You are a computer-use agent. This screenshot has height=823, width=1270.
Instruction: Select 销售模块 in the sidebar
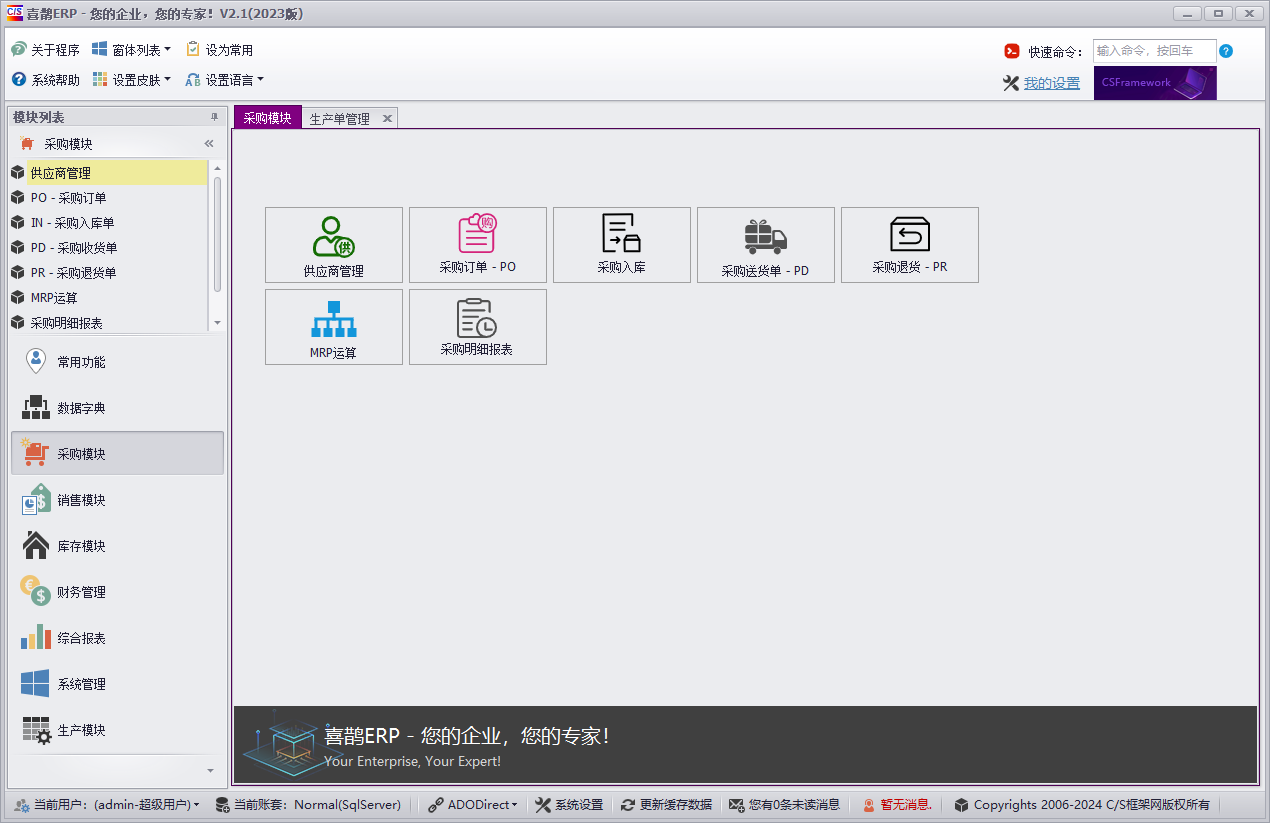(x=117, y=500)
